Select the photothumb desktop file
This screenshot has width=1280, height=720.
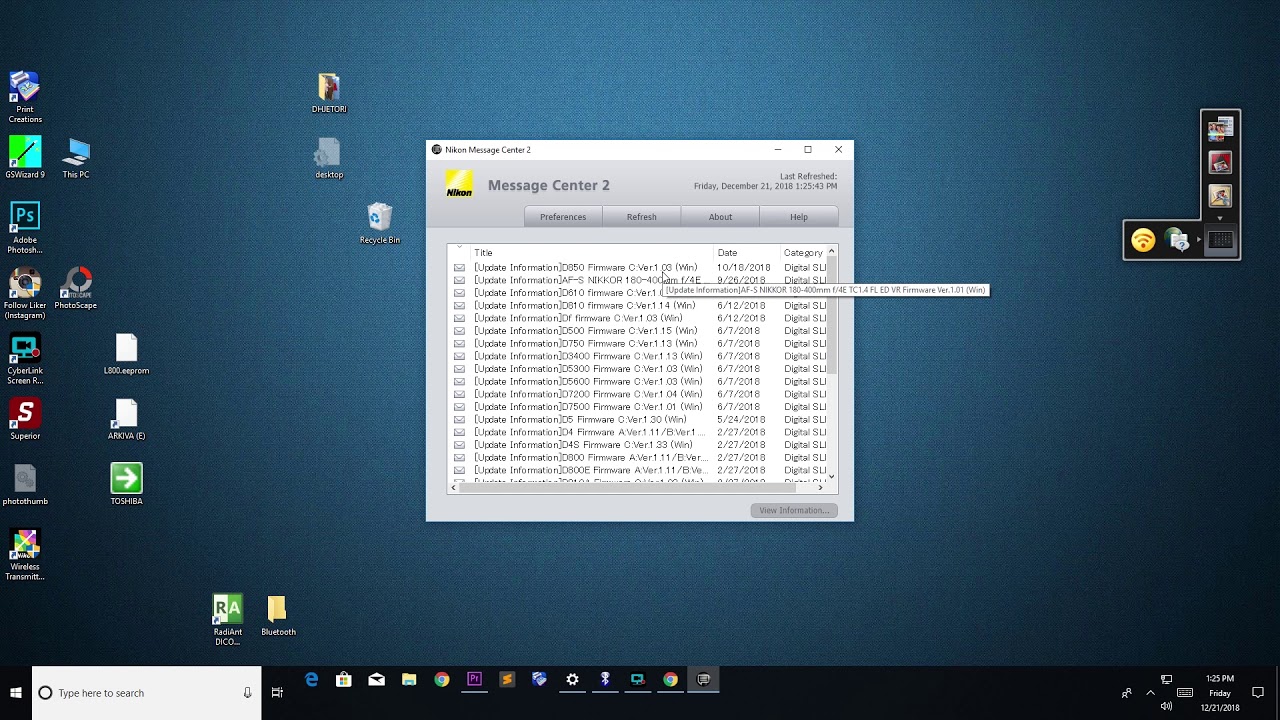click(x=25, y=485)
